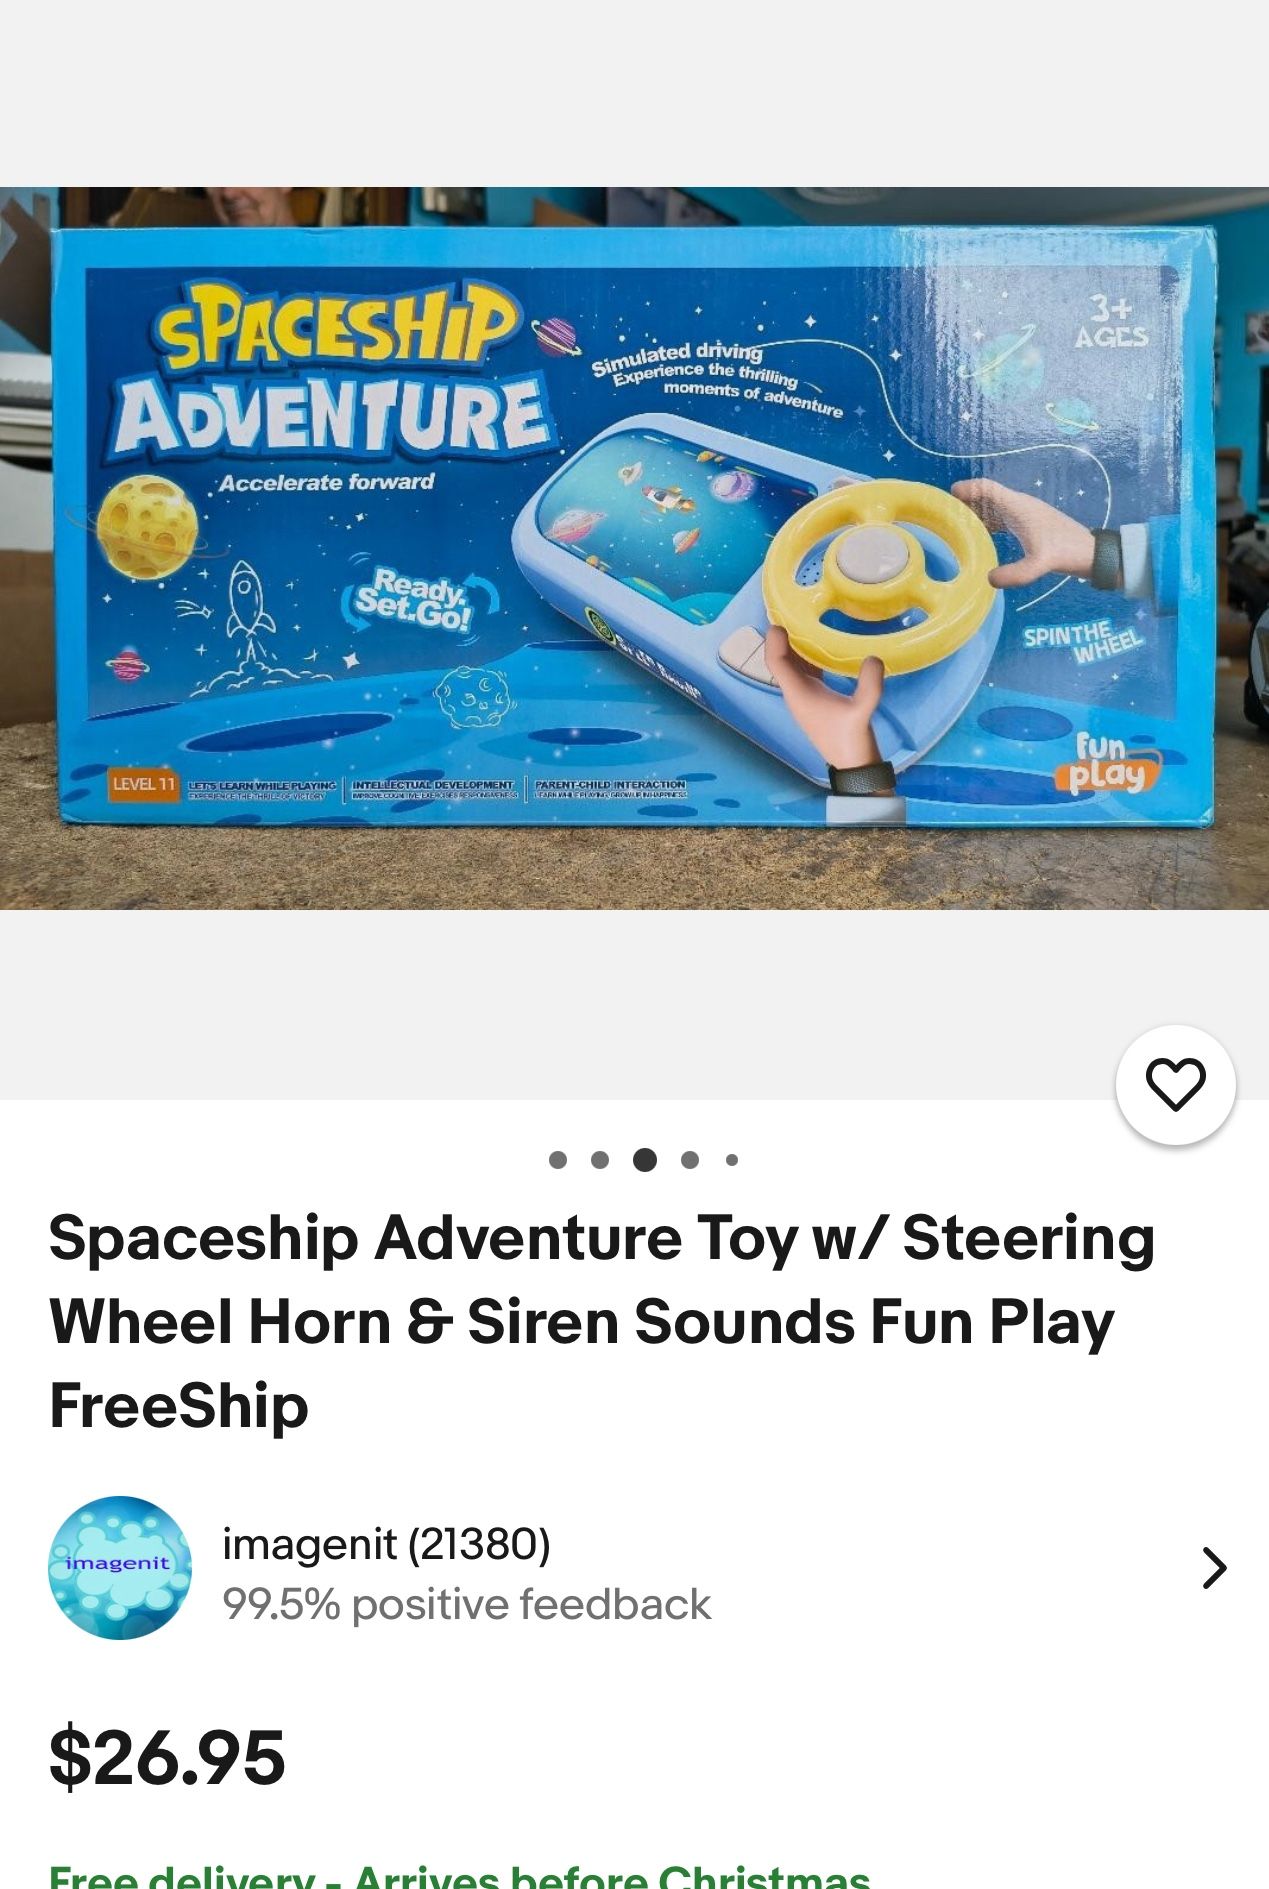Viewport: 1269px width, 1889px height.
Task: Open the imagenit seller avatar
Action: click(120, 1567)
